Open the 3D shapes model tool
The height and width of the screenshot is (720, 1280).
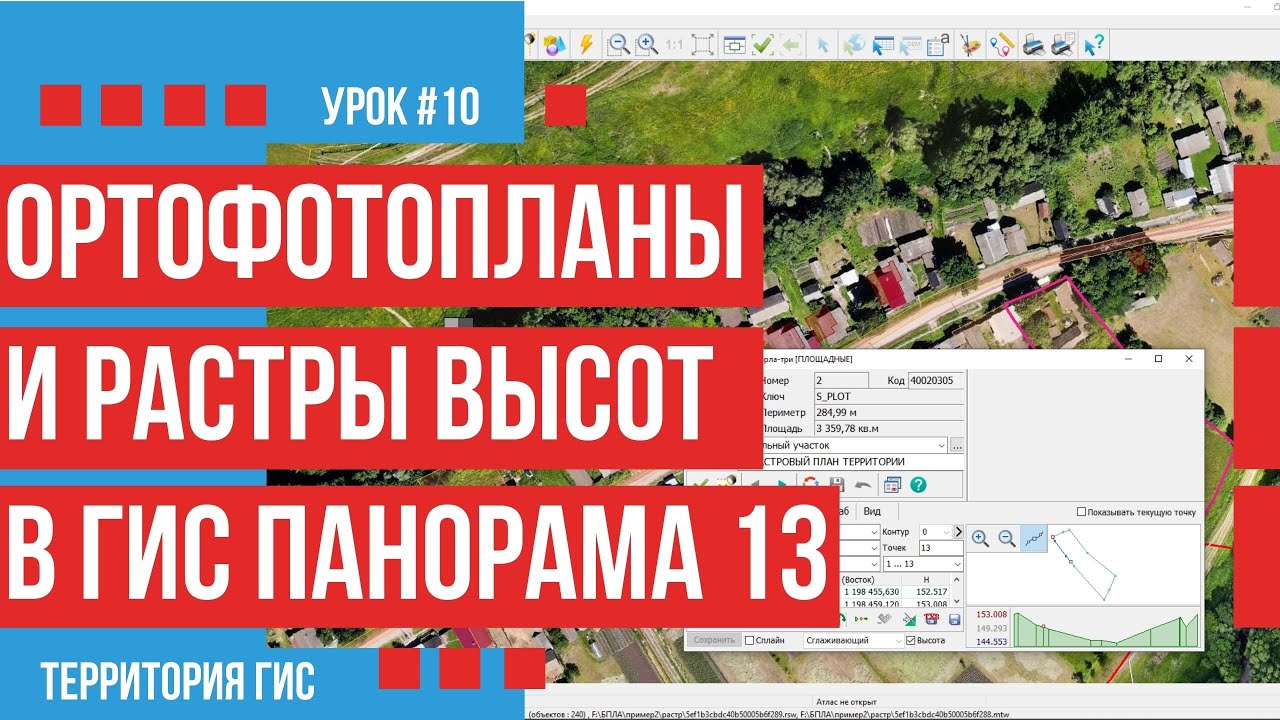pos(555,44)
